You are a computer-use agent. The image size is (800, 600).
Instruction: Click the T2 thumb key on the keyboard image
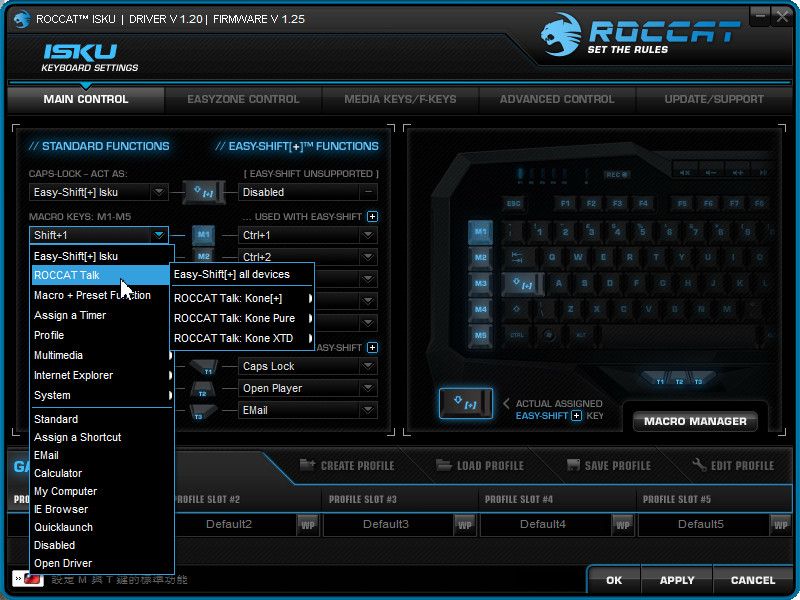(x=679, y=381)
